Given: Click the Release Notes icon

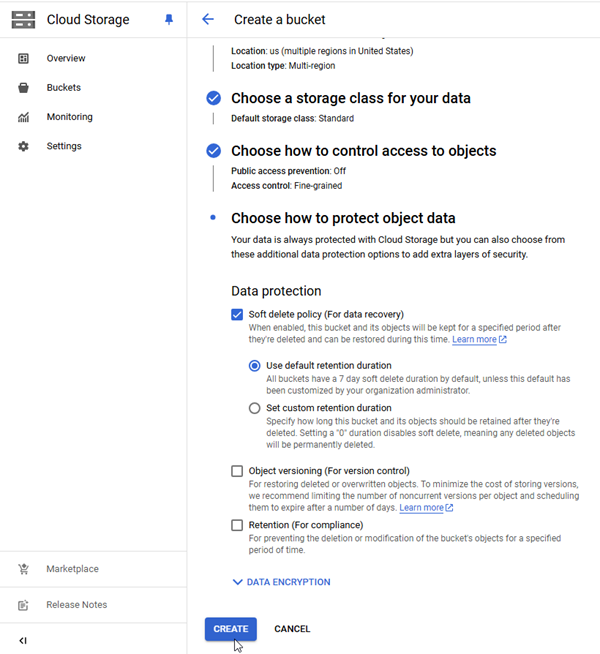Looking at the screenshot, I should tap(23, 605).
